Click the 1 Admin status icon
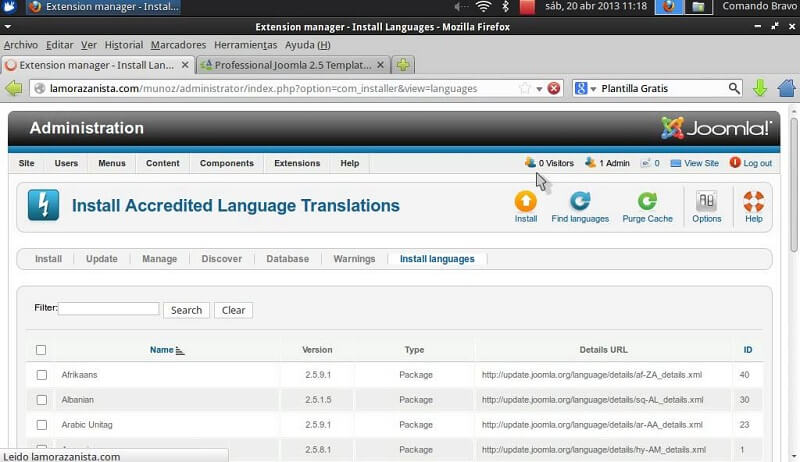The width and height of the screenshot is (800, 462). pos(590,163)
